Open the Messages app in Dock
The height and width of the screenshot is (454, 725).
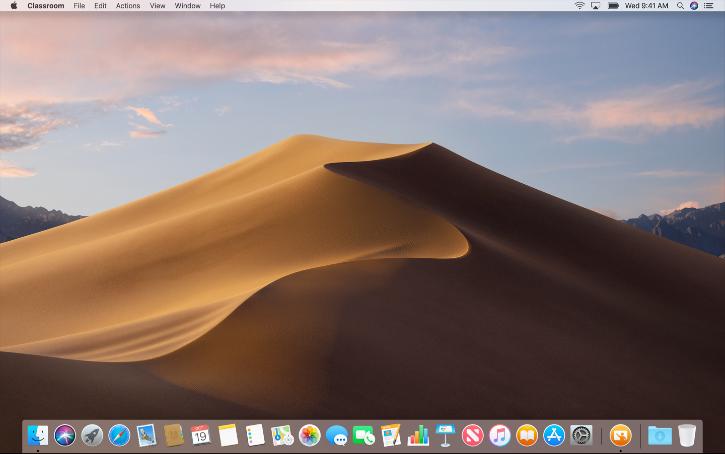click(337, 436)
